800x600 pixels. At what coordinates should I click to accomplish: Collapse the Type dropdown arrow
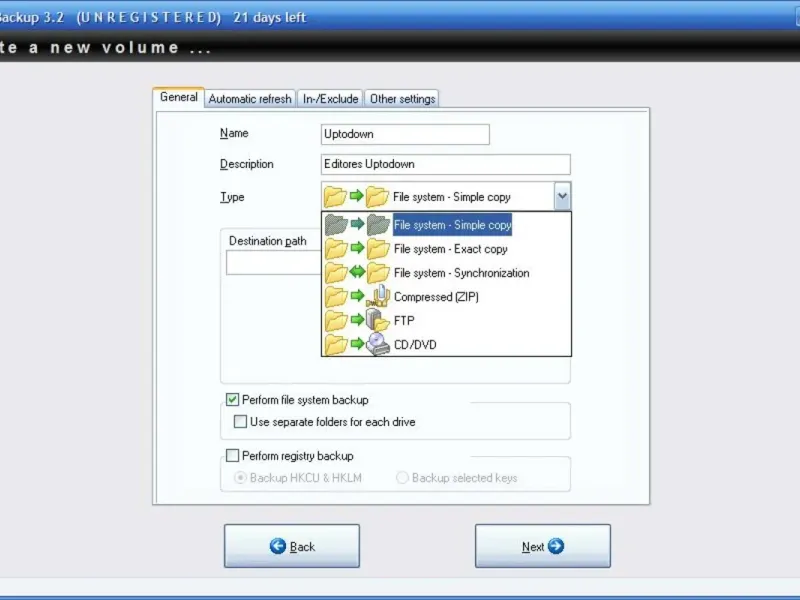(x=562, y=196)
